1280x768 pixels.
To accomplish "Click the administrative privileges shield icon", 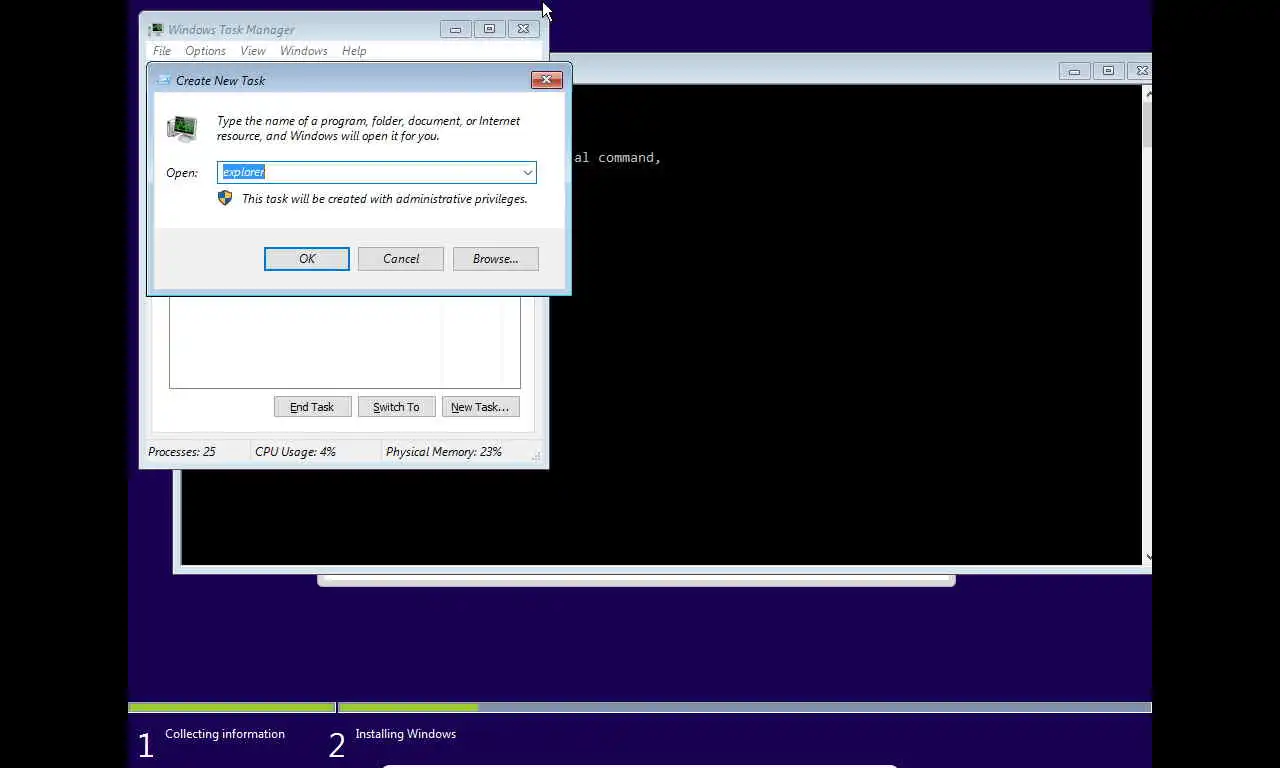I will (x=225, y=199).
